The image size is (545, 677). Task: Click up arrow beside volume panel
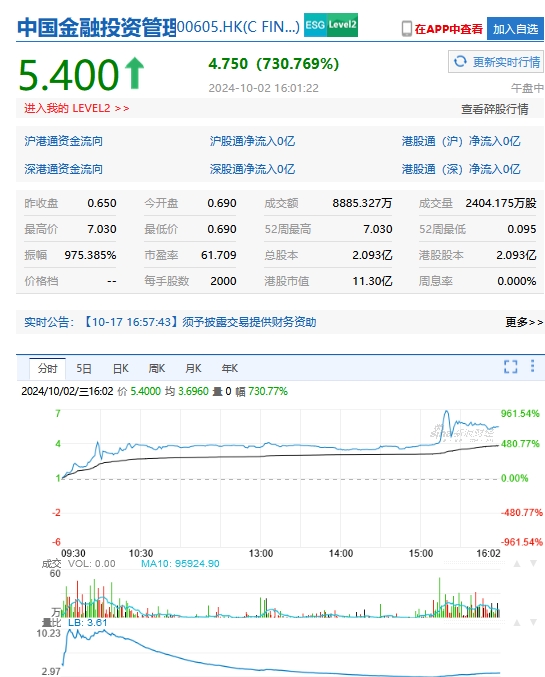click(x=516, y=564)
